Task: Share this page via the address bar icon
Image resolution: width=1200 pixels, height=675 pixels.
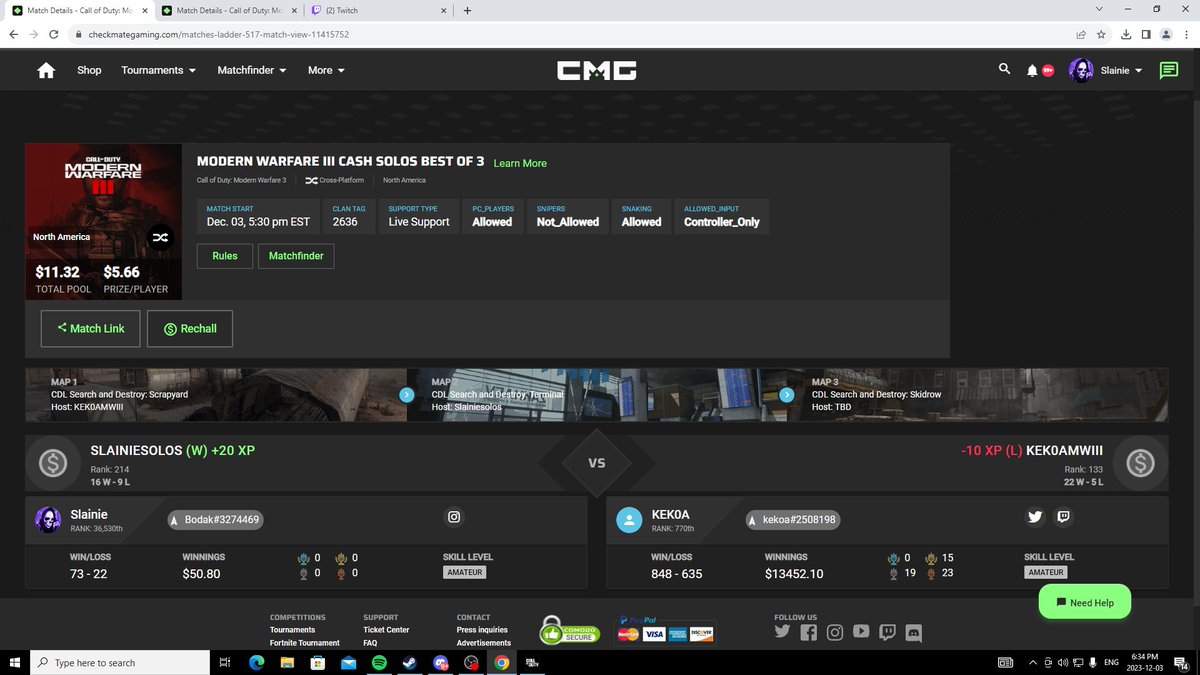Action: tap(1081, 34)
